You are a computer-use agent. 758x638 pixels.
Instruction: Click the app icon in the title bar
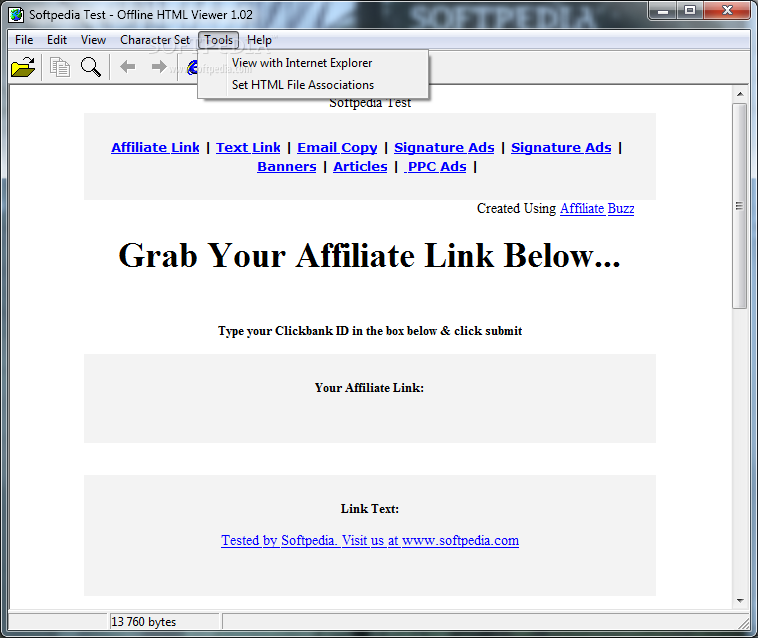[16, 14]
